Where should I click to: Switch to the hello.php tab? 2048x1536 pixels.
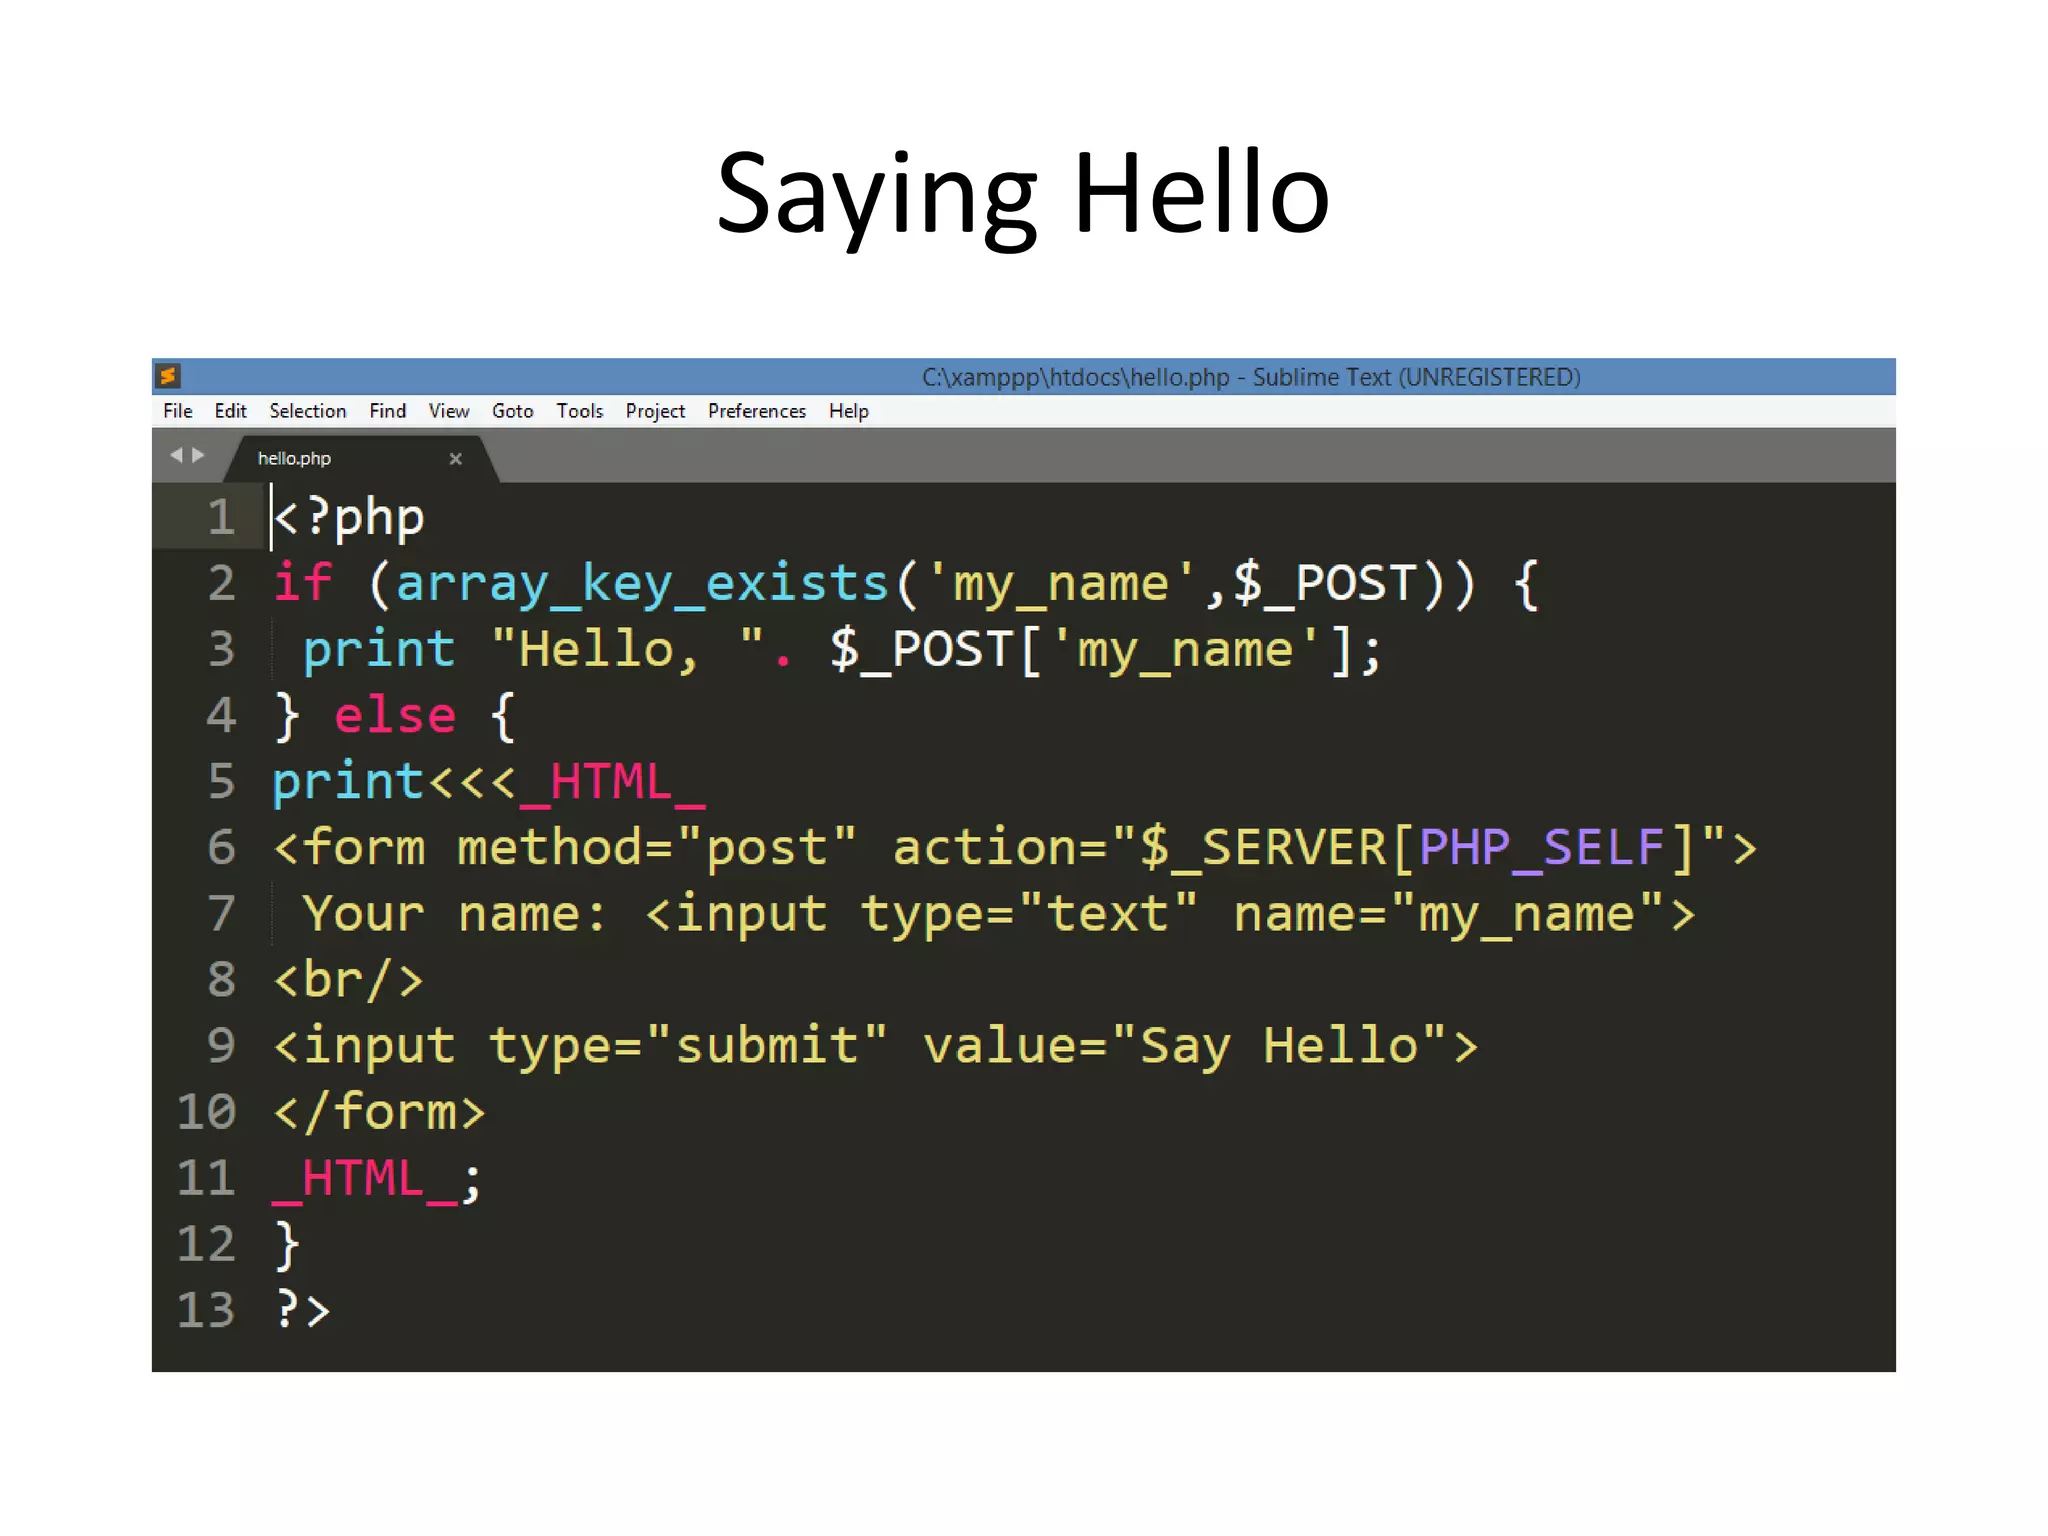click(x=294, y=459)
